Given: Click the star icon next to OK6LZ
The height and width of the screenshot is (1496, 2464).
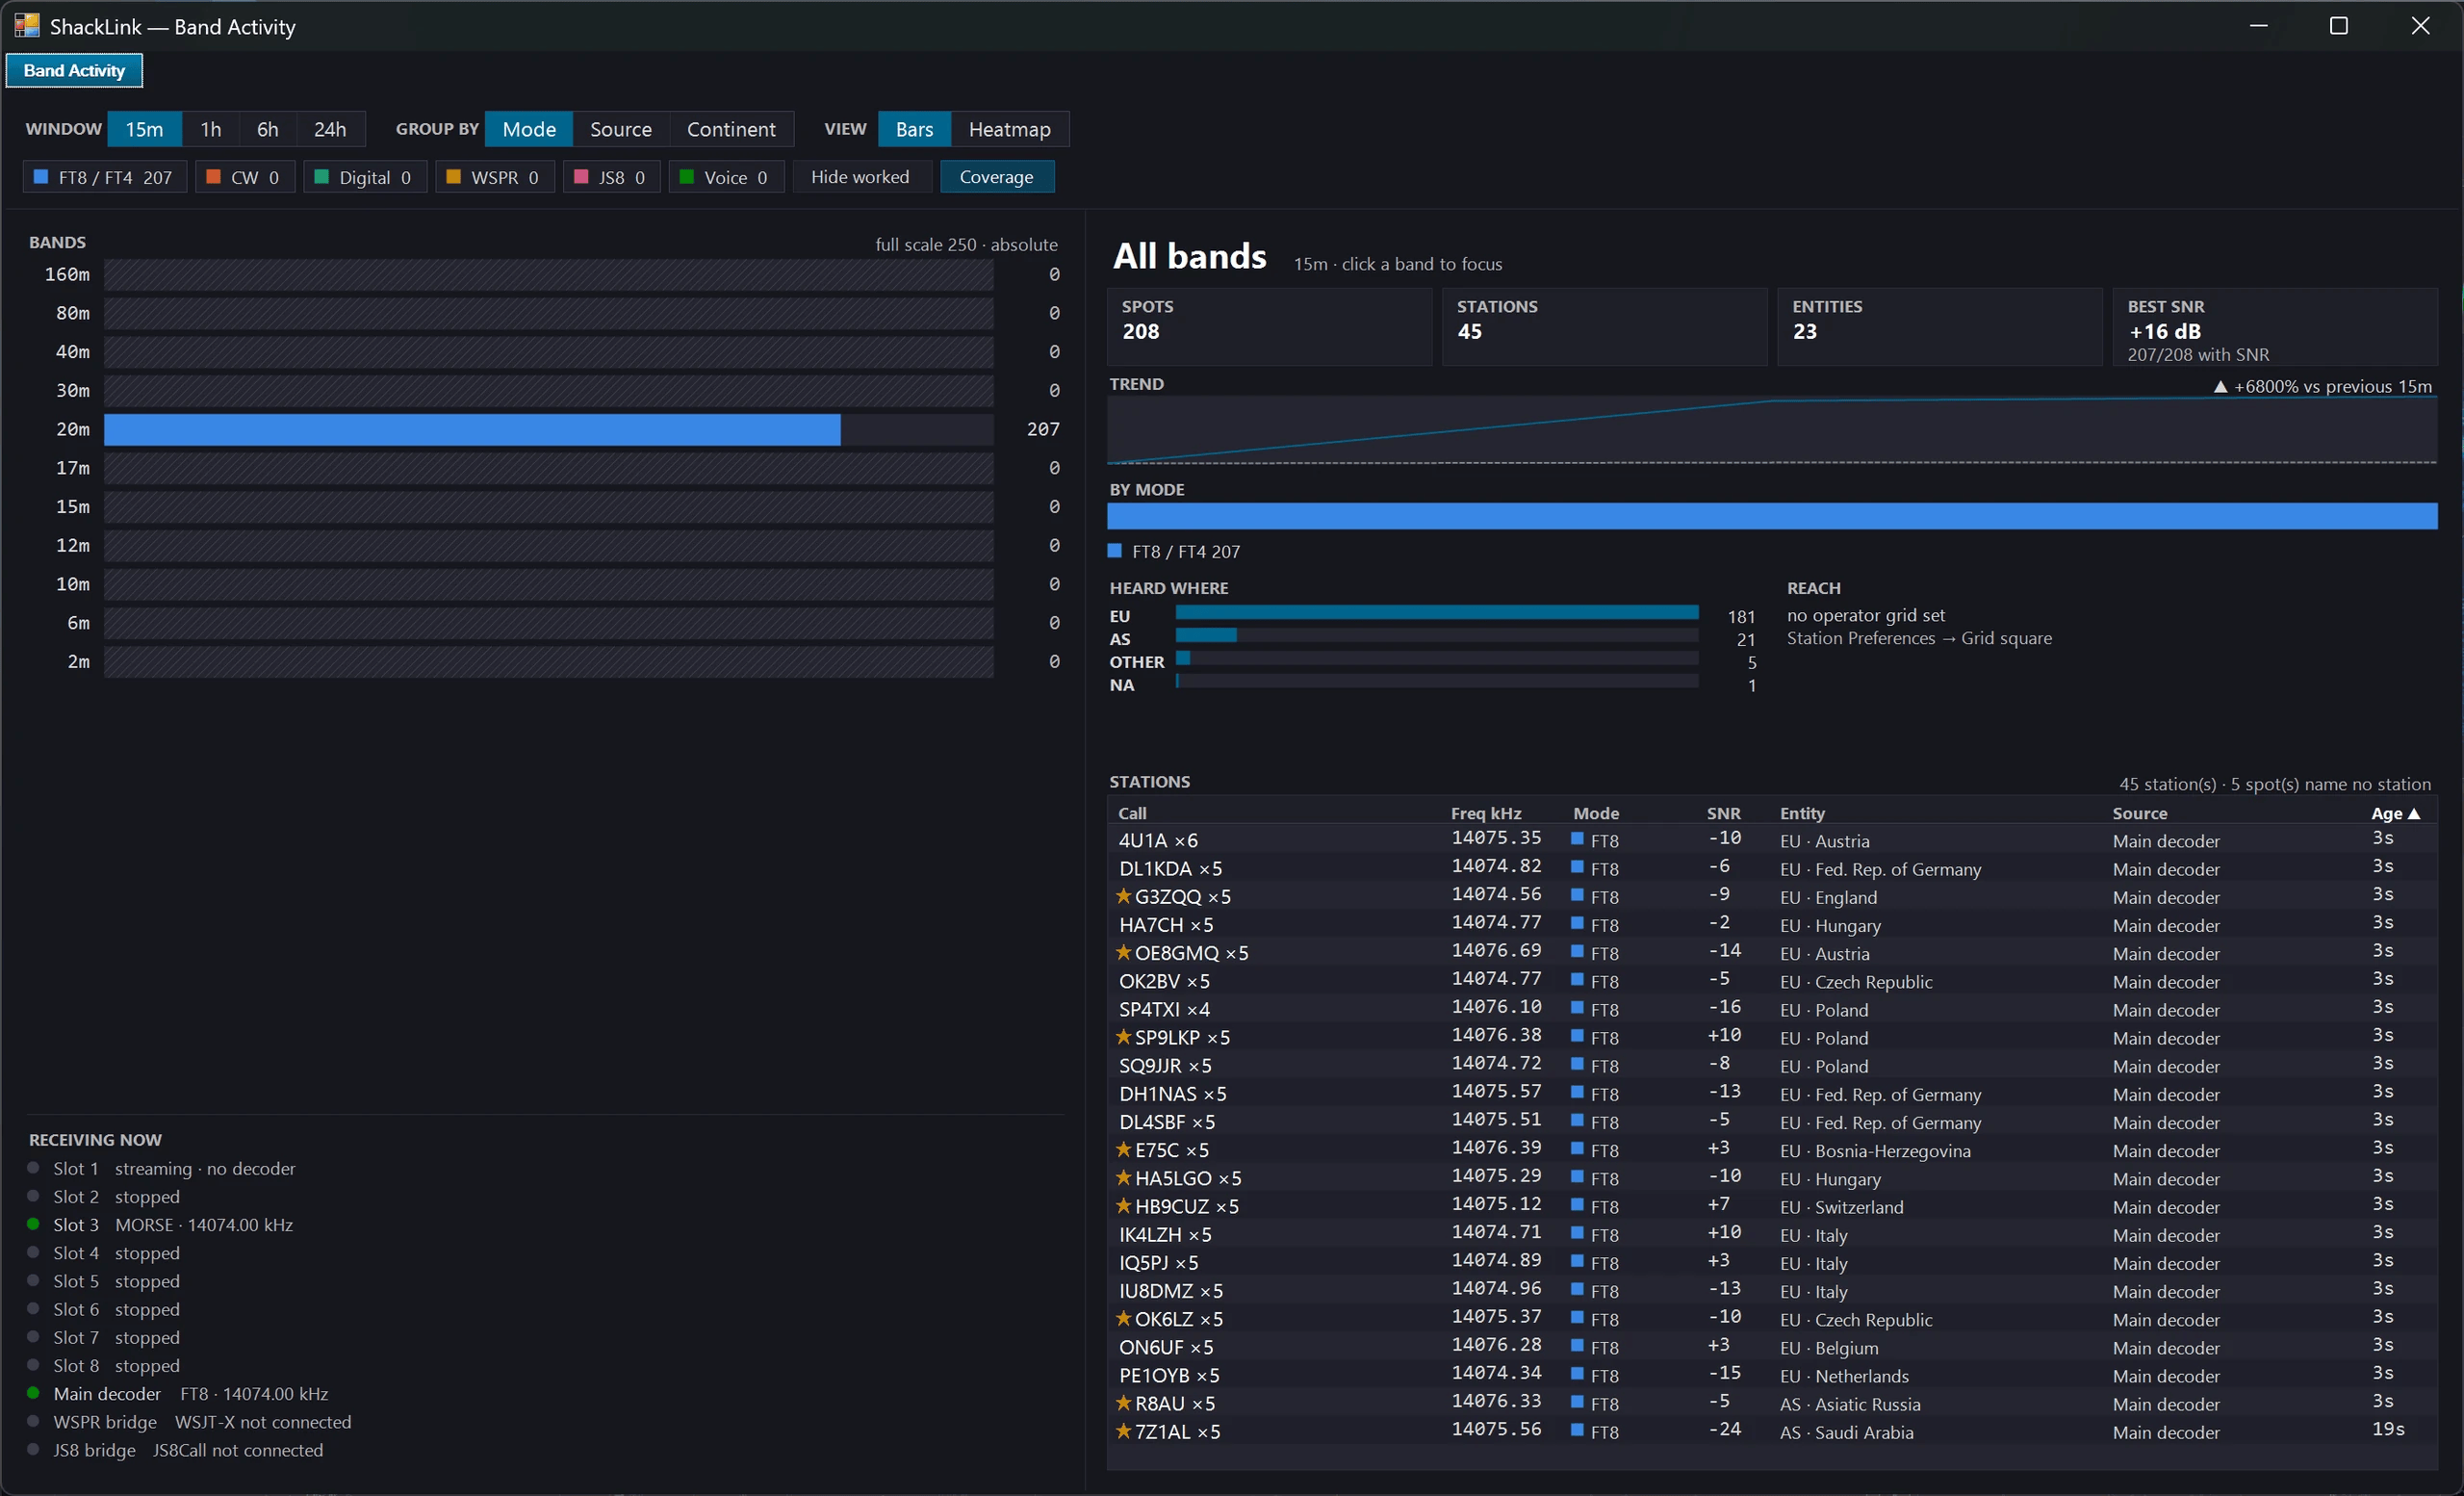Looking at the screenshot, I should tap(1123, 1318).
